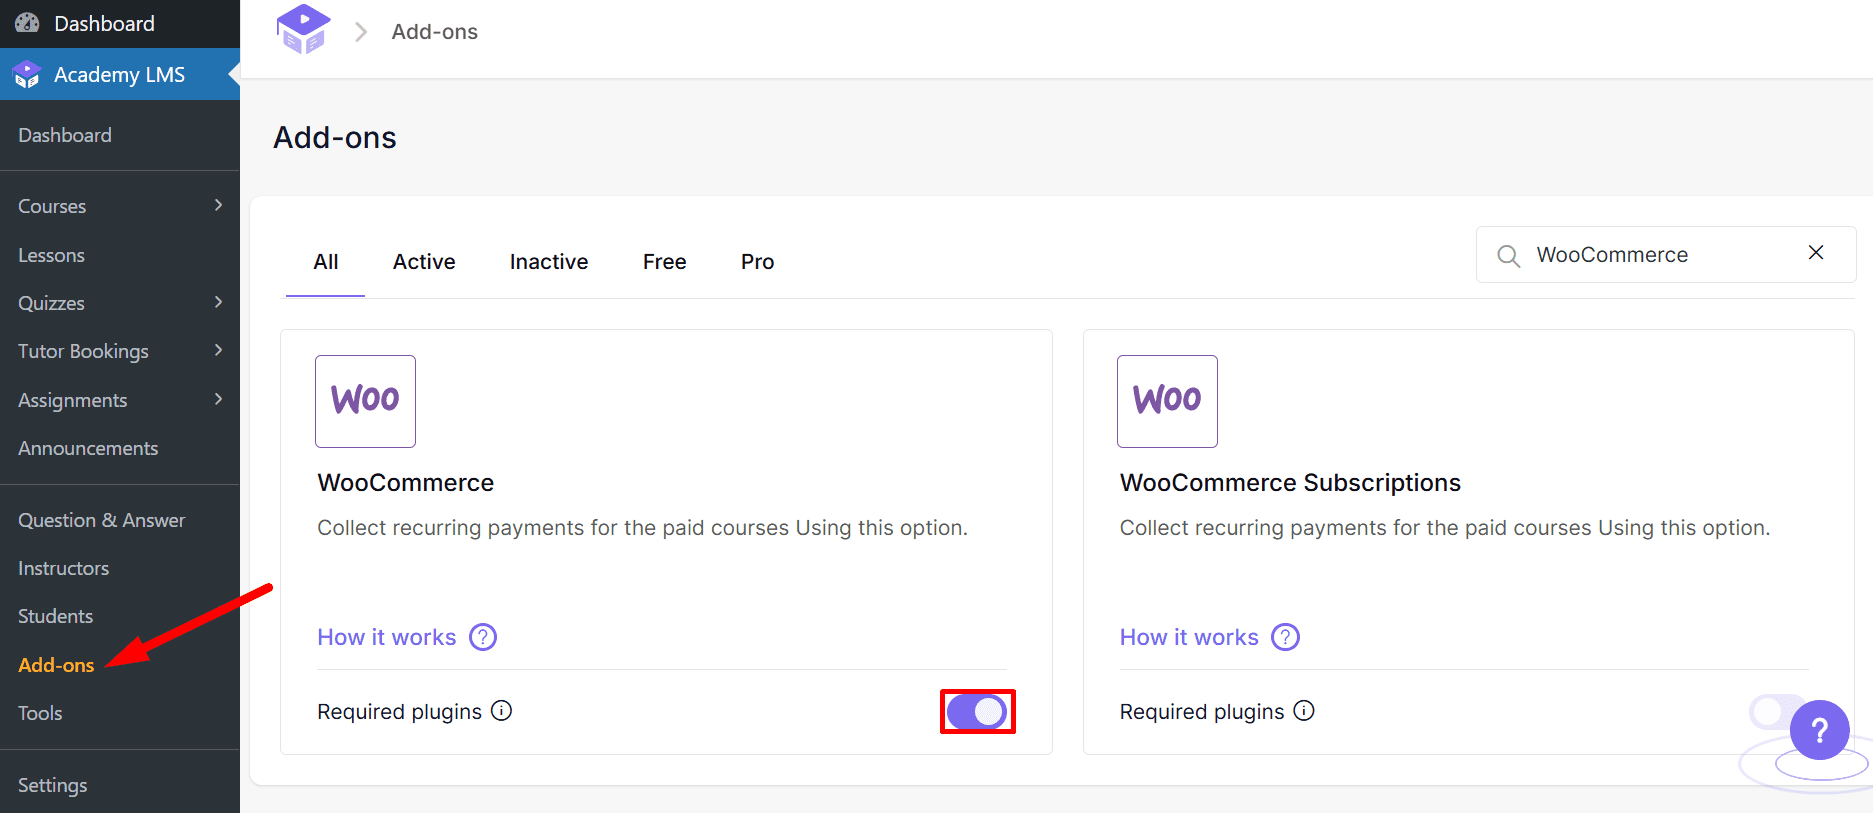The image size is (1873, 813).
Task: Click WooCommerce card description text
Action: point(643,528)
